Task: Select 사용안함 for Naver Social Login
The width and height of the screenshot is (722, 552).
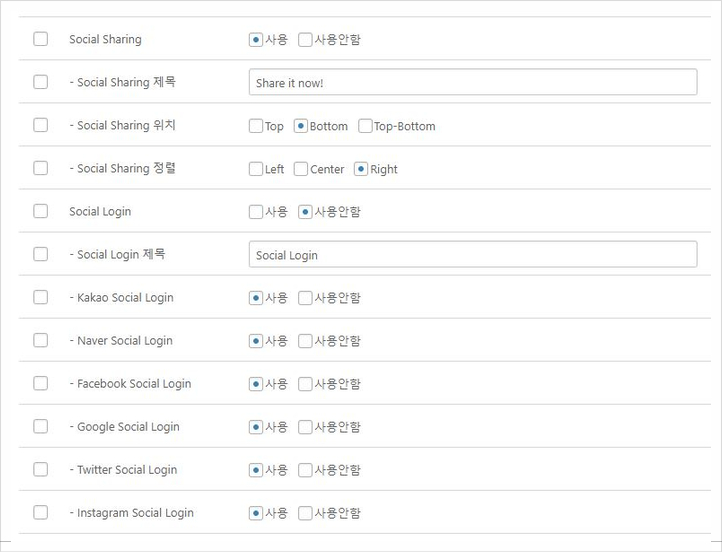Action: tap(305, 341)
